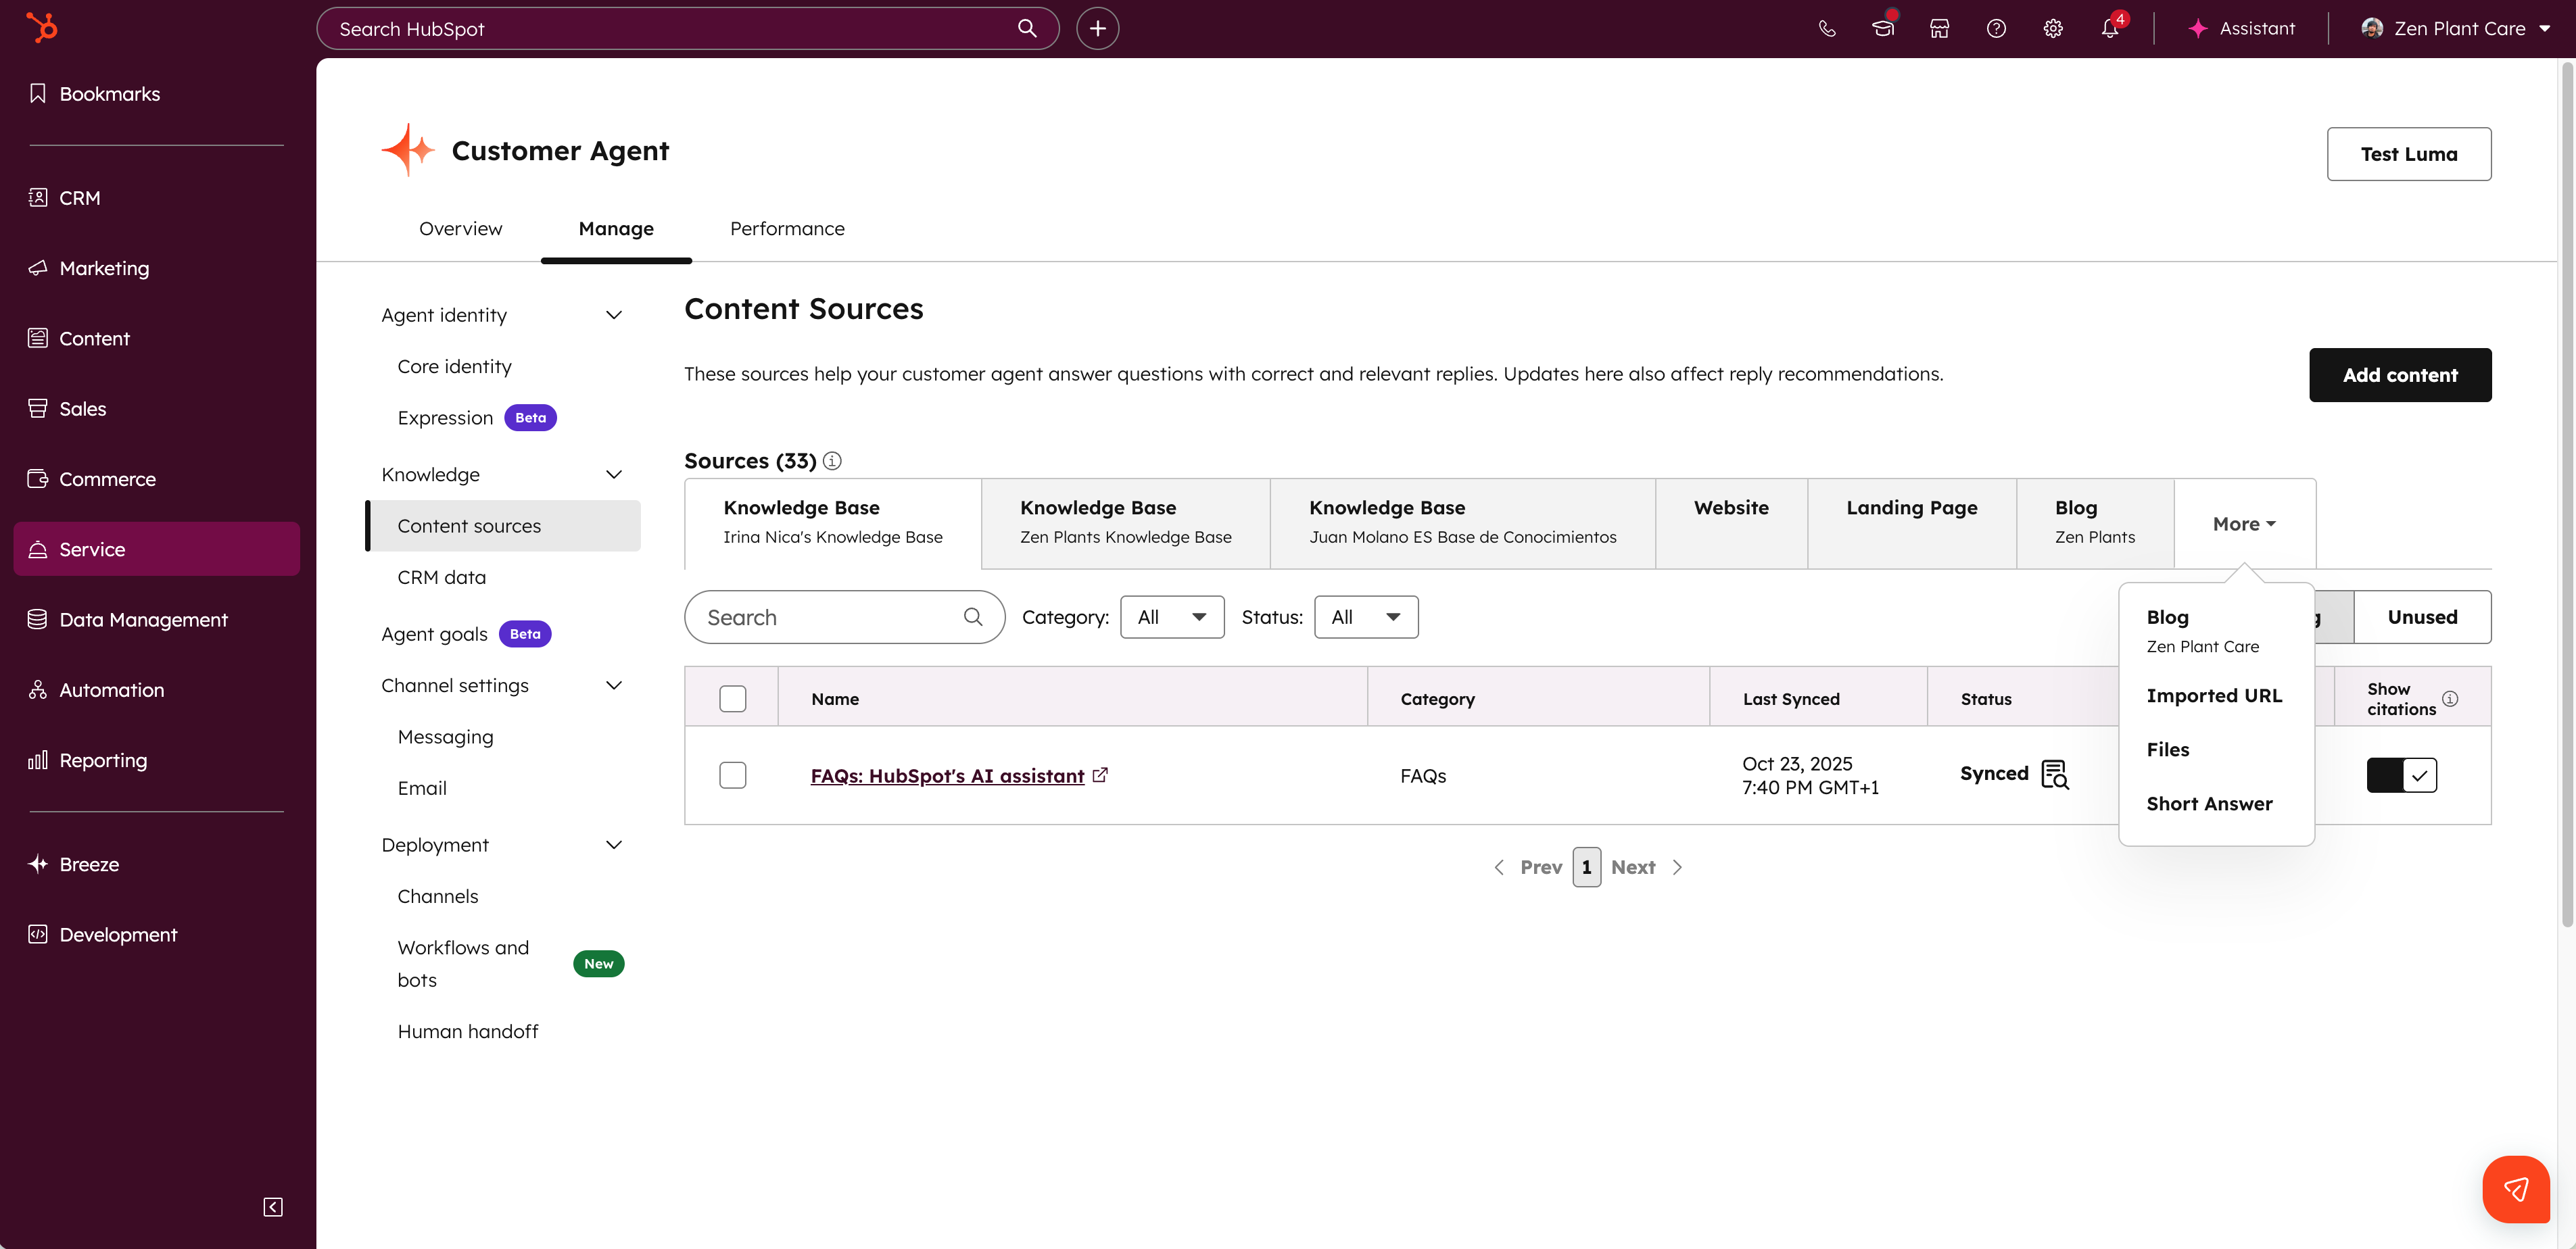Collapse the Agent identity section

point(614,315)
